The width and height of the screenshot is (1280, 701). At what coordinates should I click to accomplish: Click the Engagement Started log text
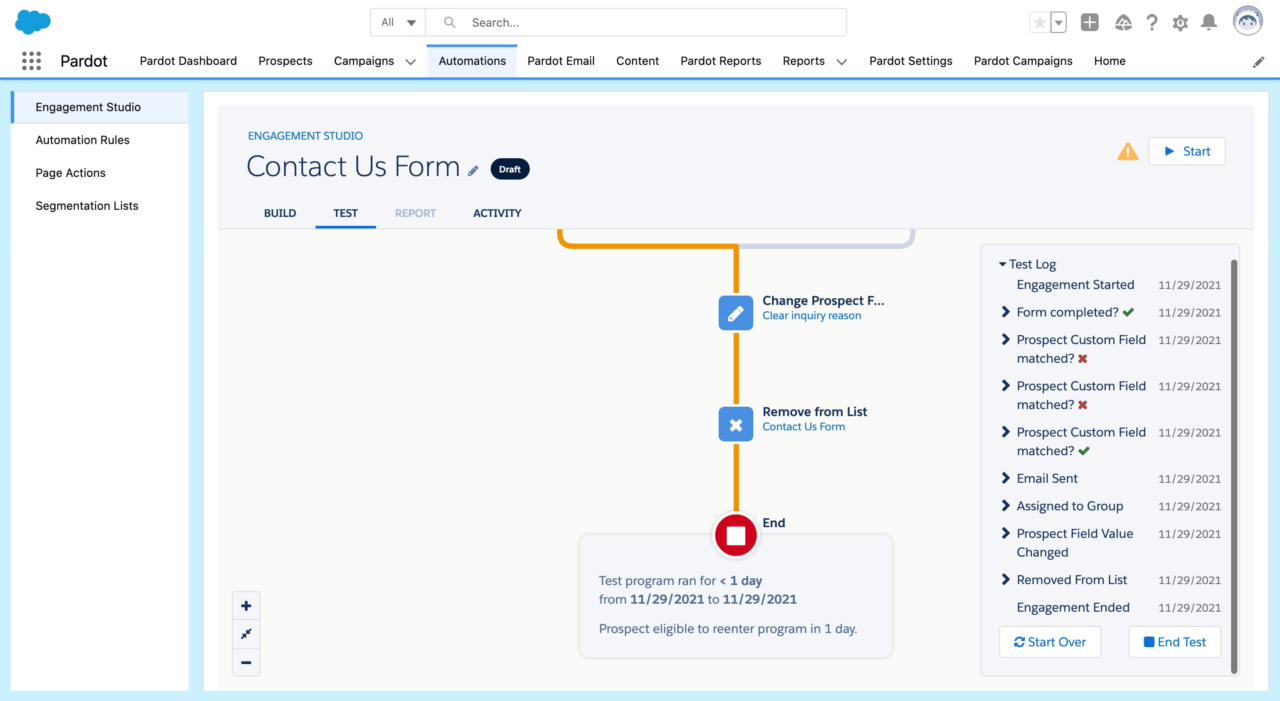(x=1076, y=285)
